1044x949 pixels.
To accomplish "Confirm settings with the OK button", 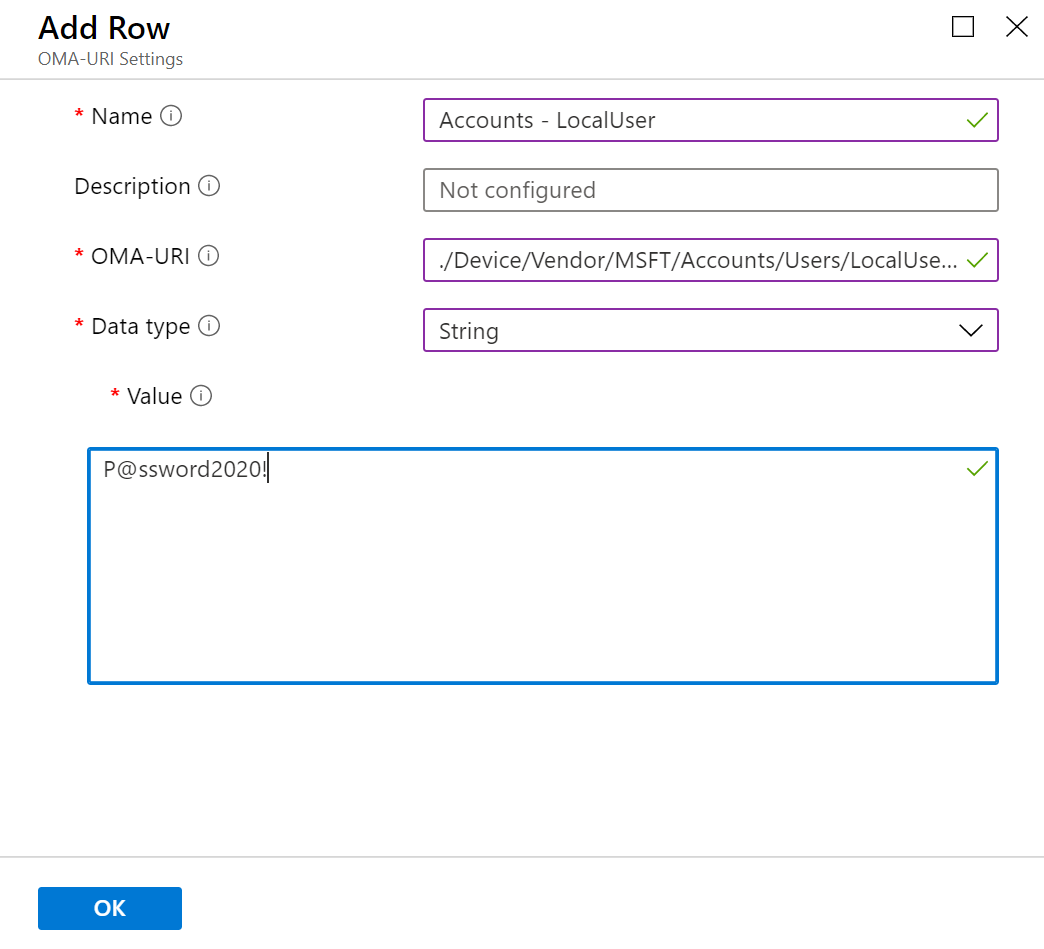I will click(x=109, y=908).
